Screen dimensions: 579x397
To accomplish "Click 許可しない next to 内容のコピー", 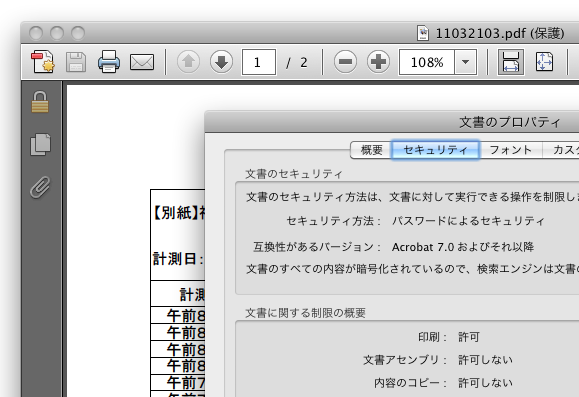I will [x=485, y=383].
